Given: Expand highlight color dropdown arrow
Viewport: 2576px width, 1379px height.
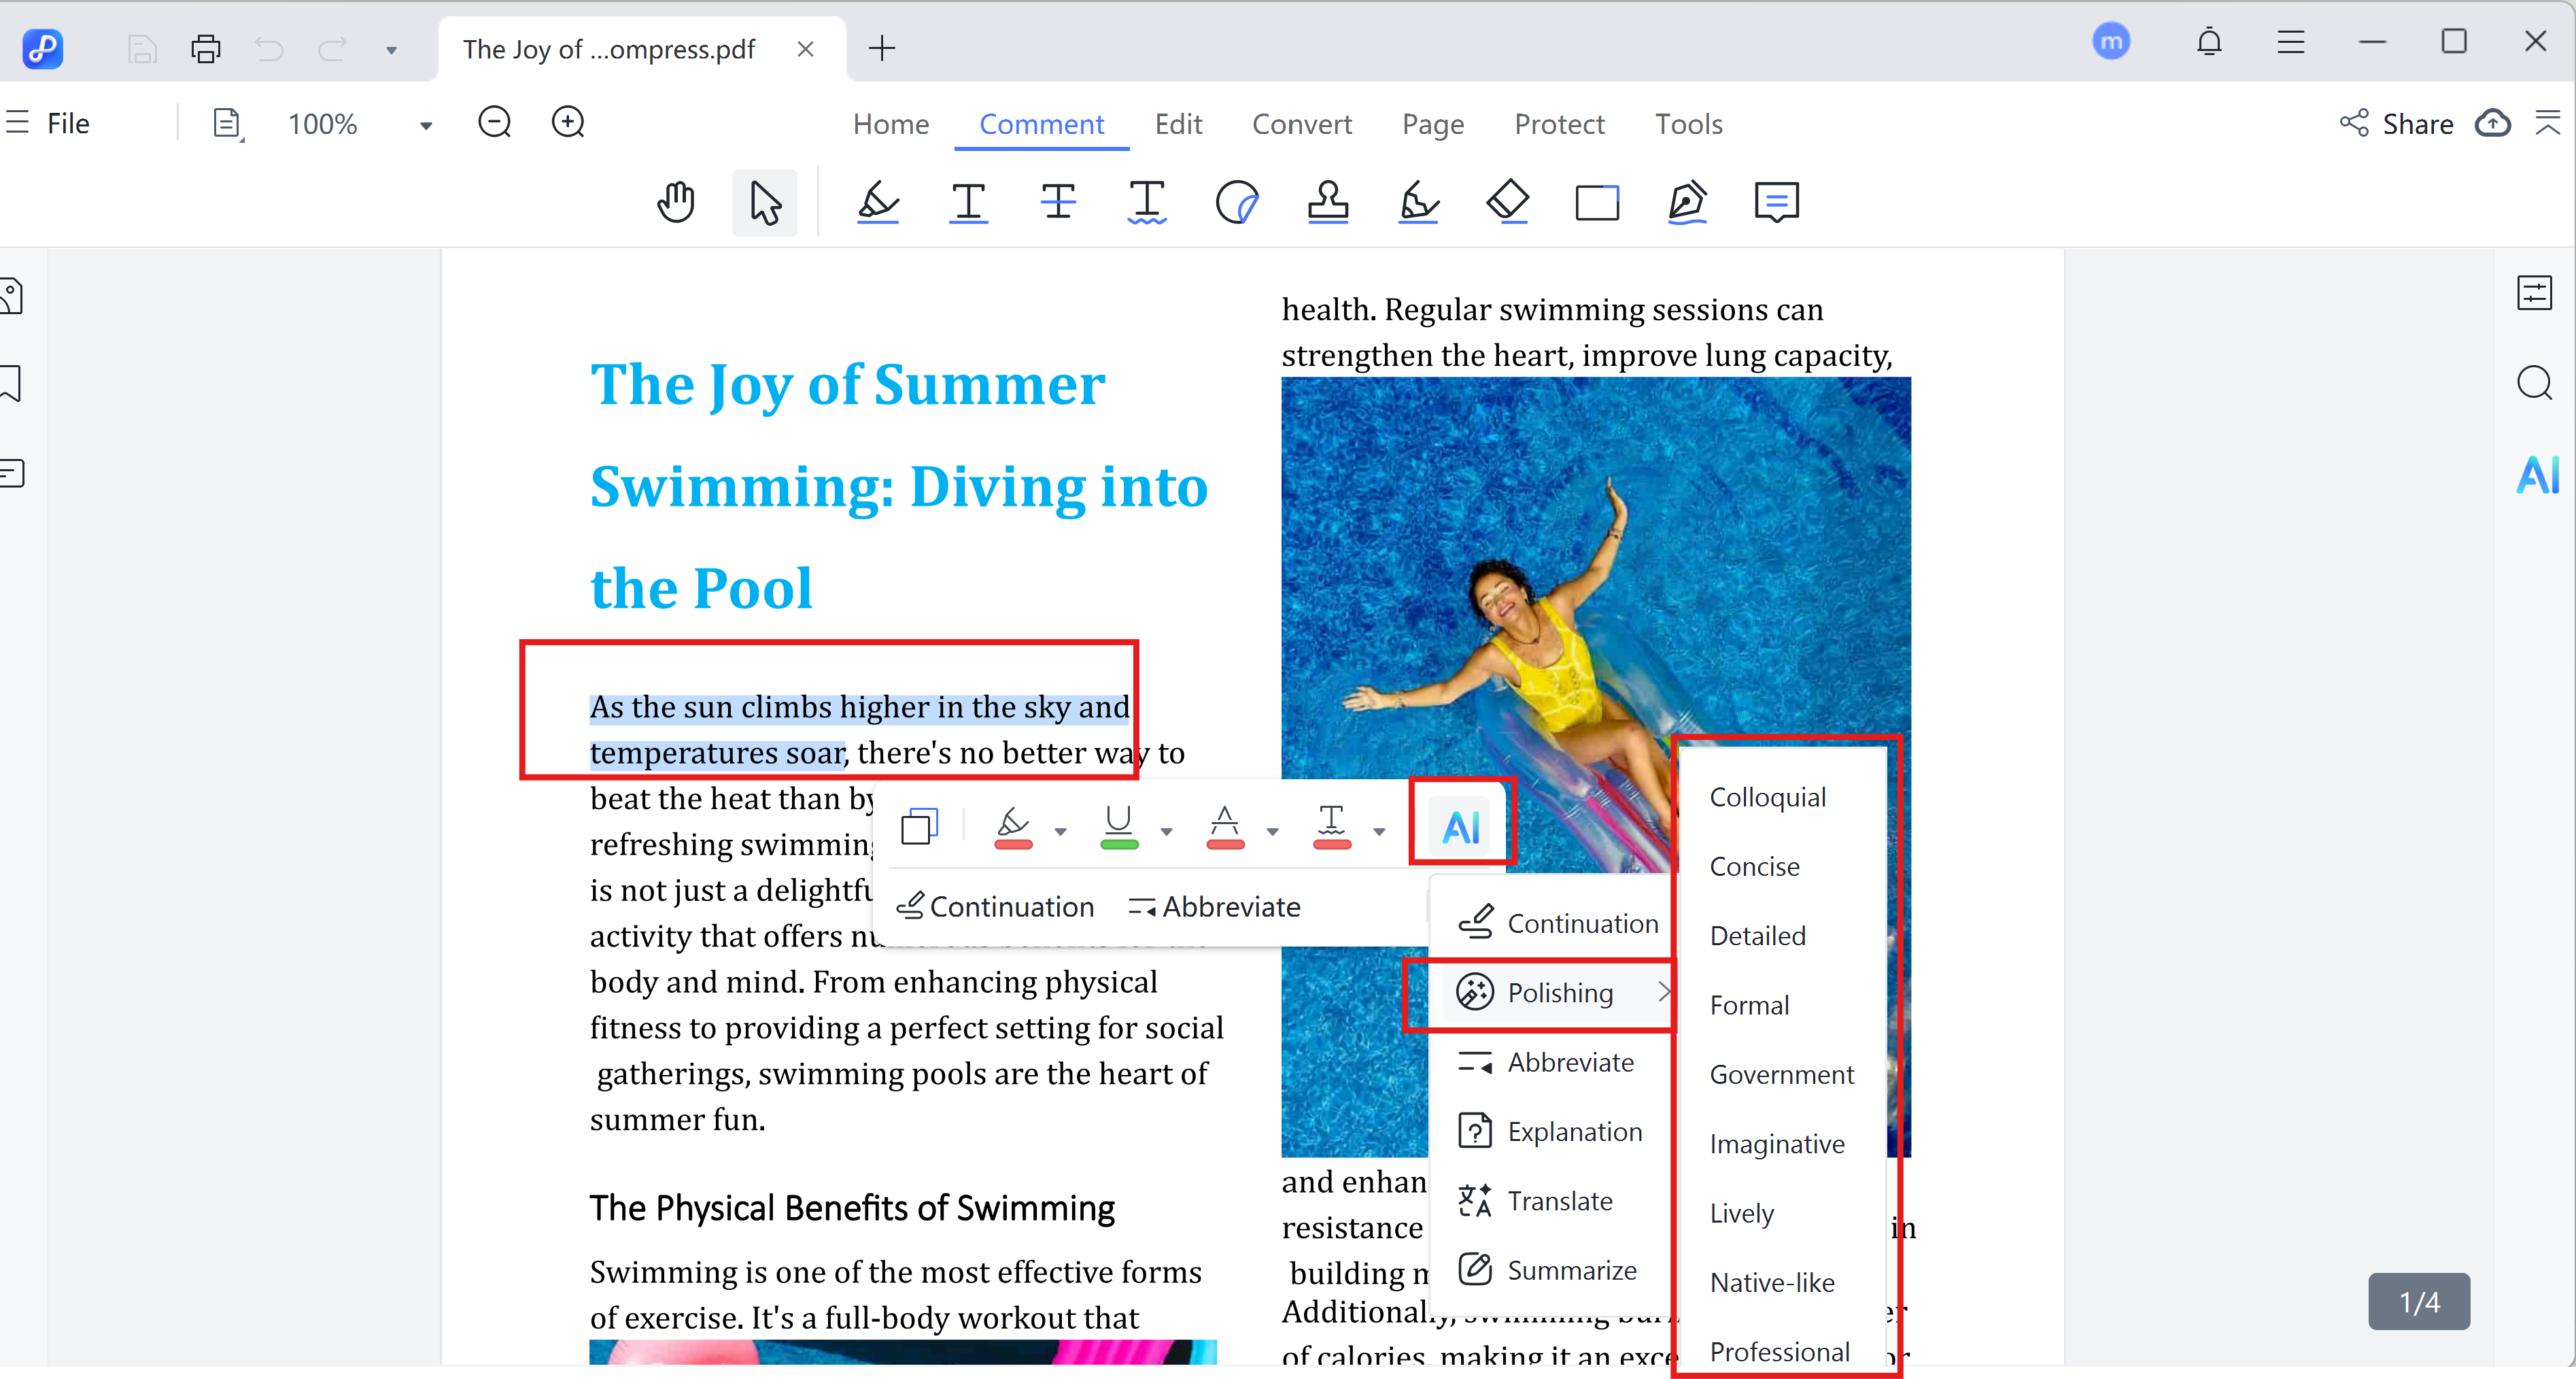Looking at the screenshot, I should (x=1061, y=831).
